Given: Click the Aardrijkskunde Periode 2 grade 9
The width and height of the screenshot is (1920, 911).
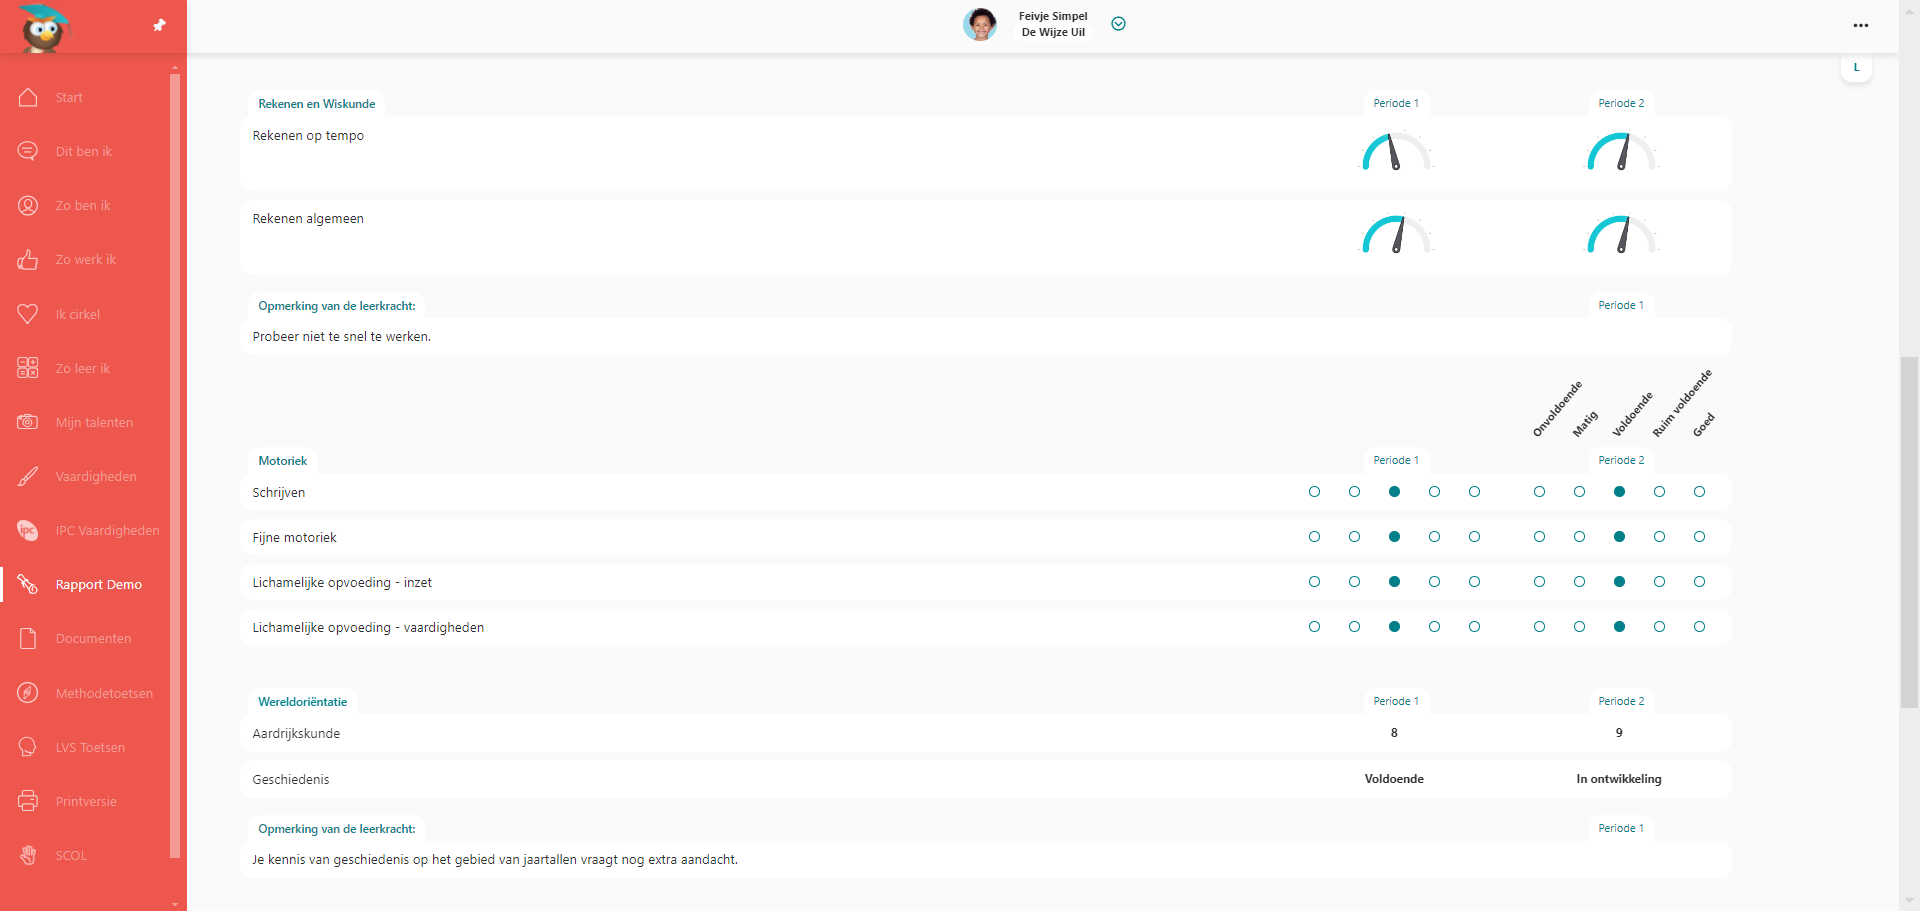Looking at the screenshot, I should 1619,733.
